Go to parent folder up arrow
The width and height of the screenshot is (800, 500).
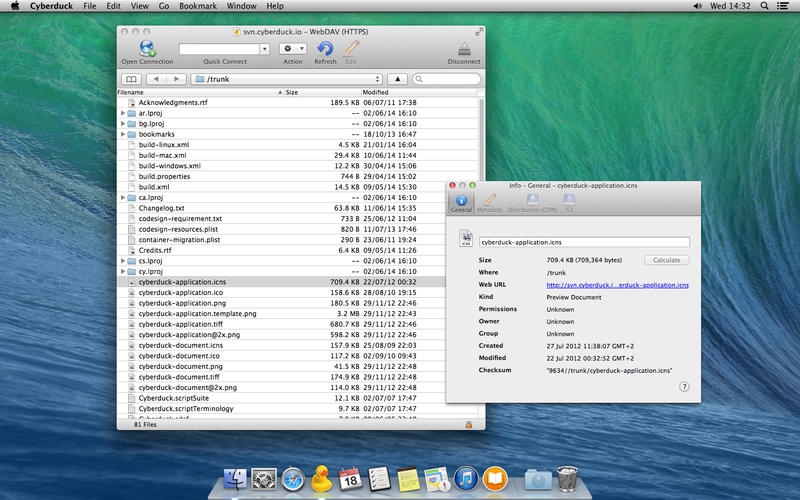click(397, 79)
